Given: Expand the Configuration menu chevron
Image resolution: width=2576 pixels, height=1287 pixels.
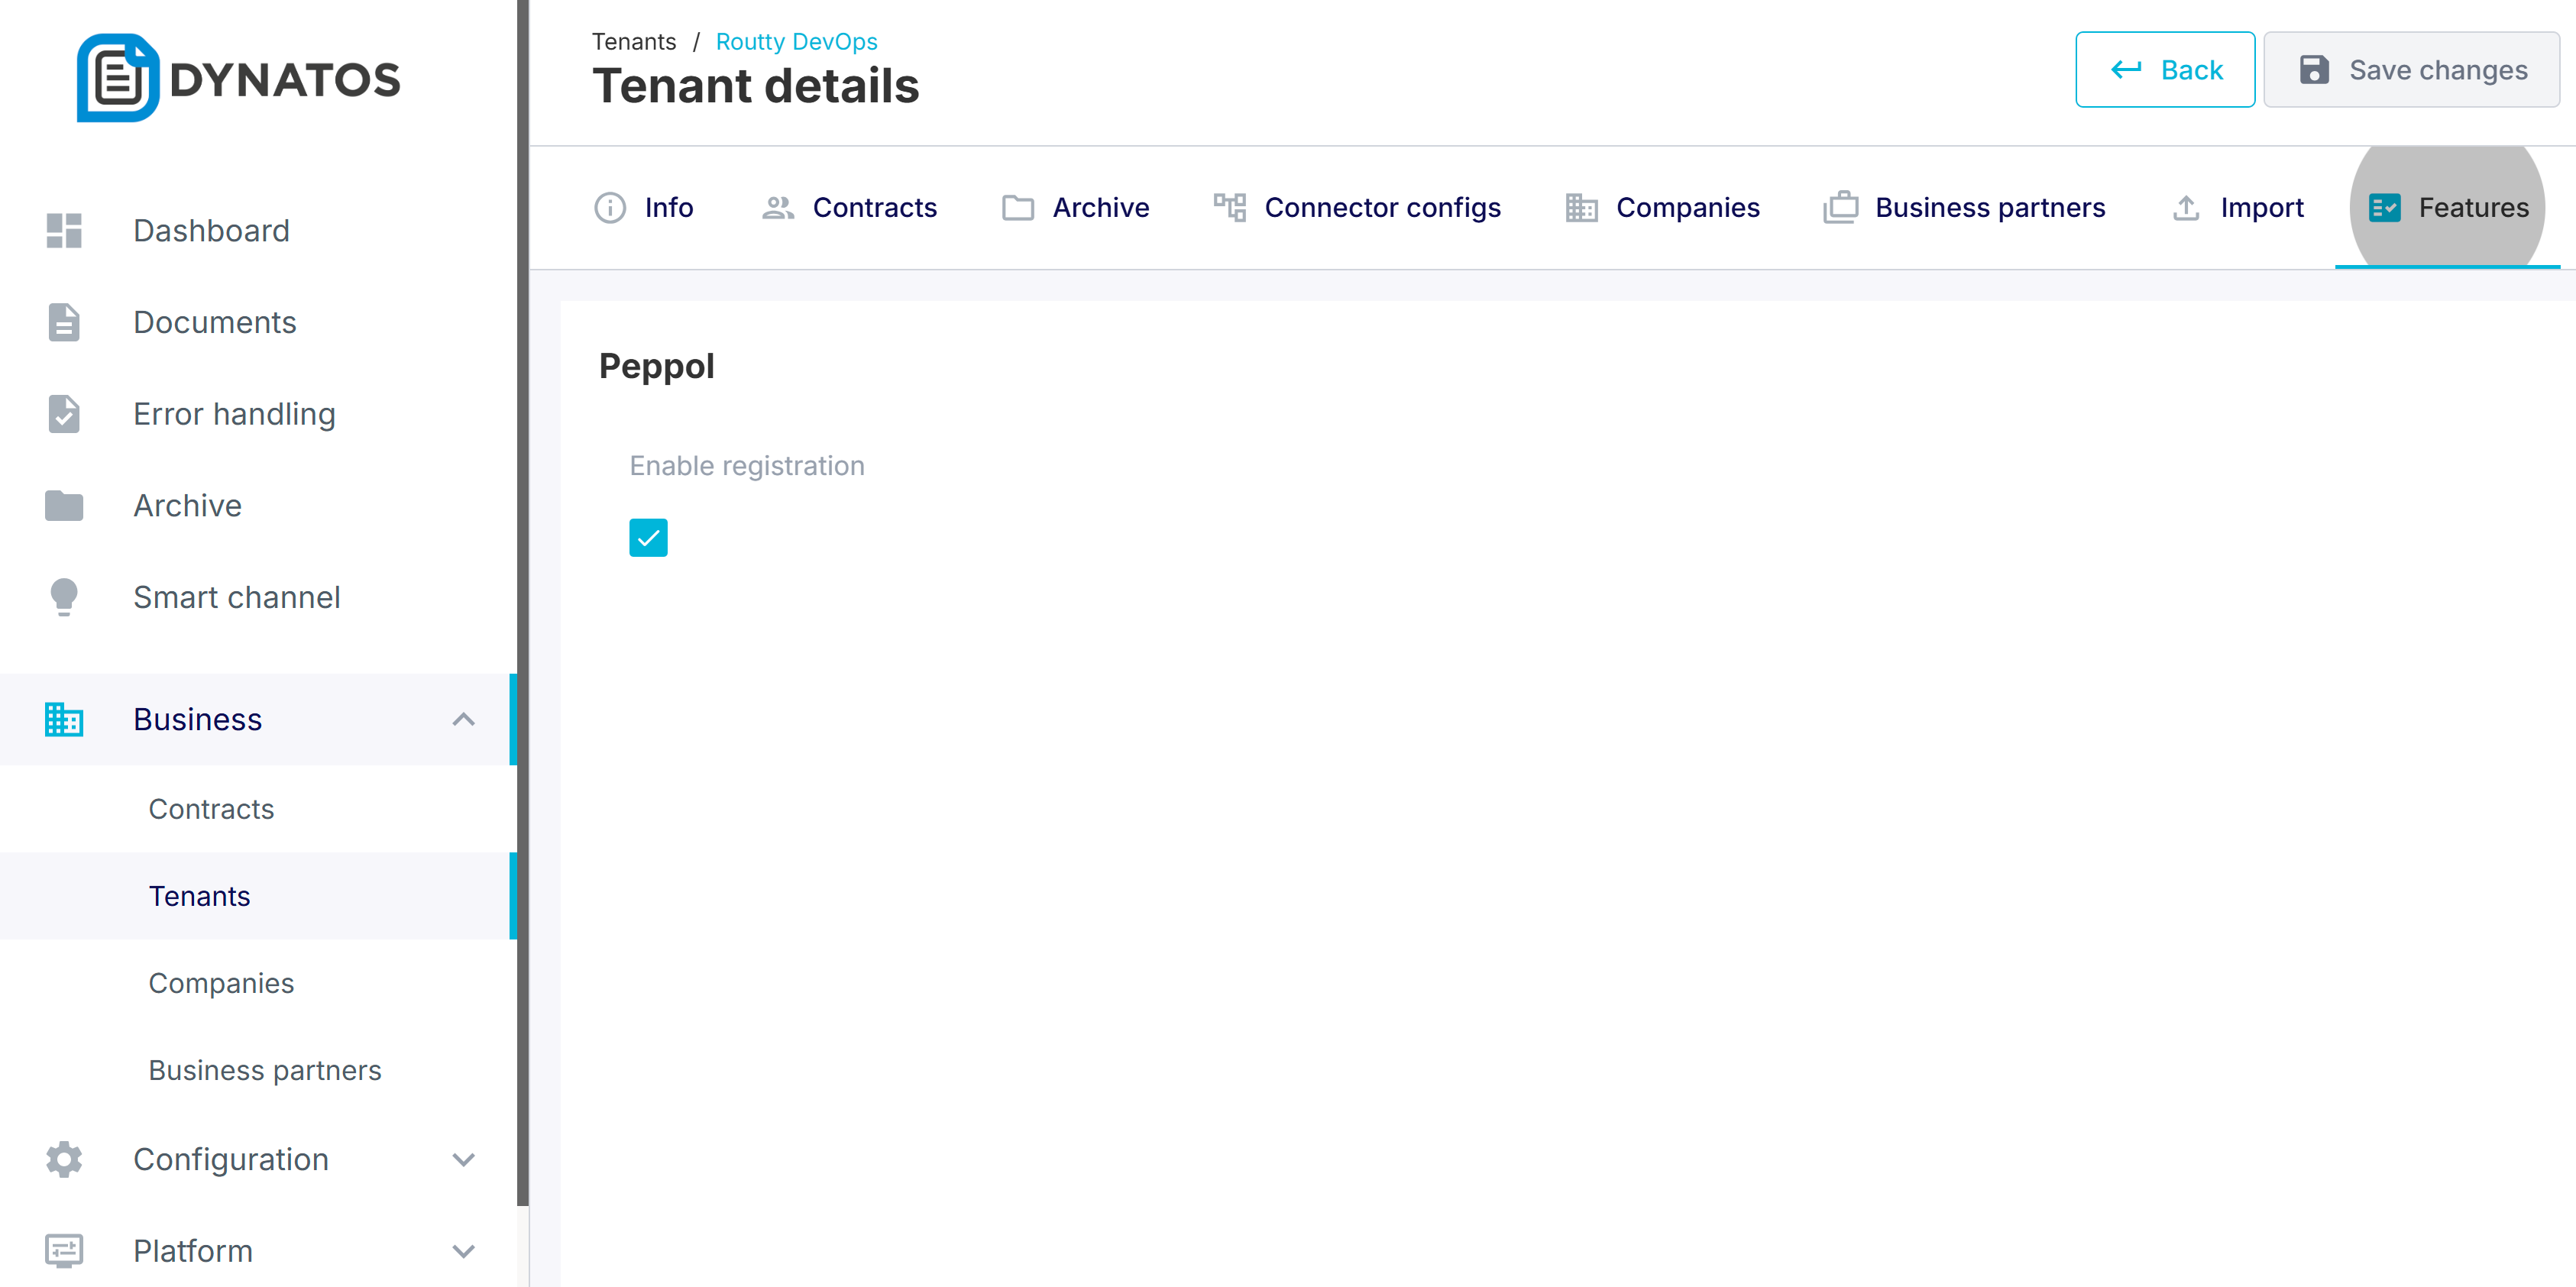Looking at the screenshot, I should [x=463, y=1160].
